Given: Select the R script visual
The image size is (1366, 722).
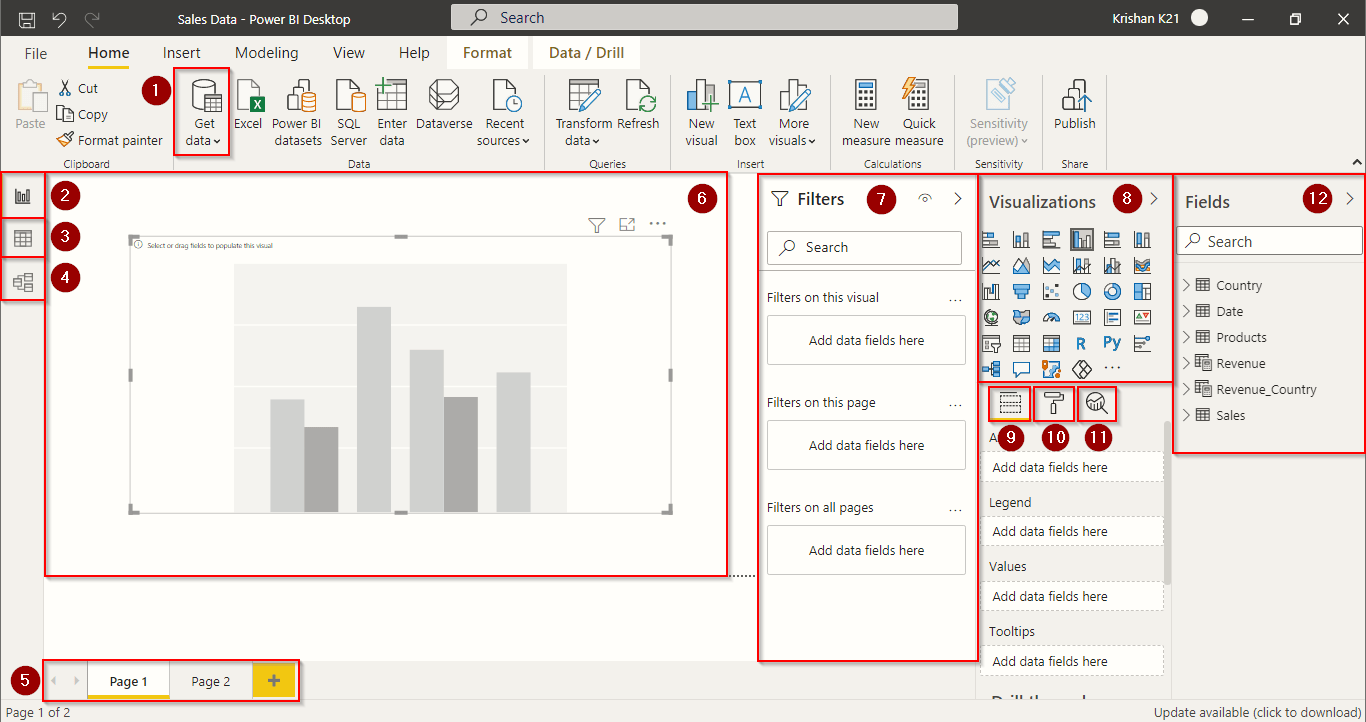Looking at the screenshot, I should [1080, 342].
